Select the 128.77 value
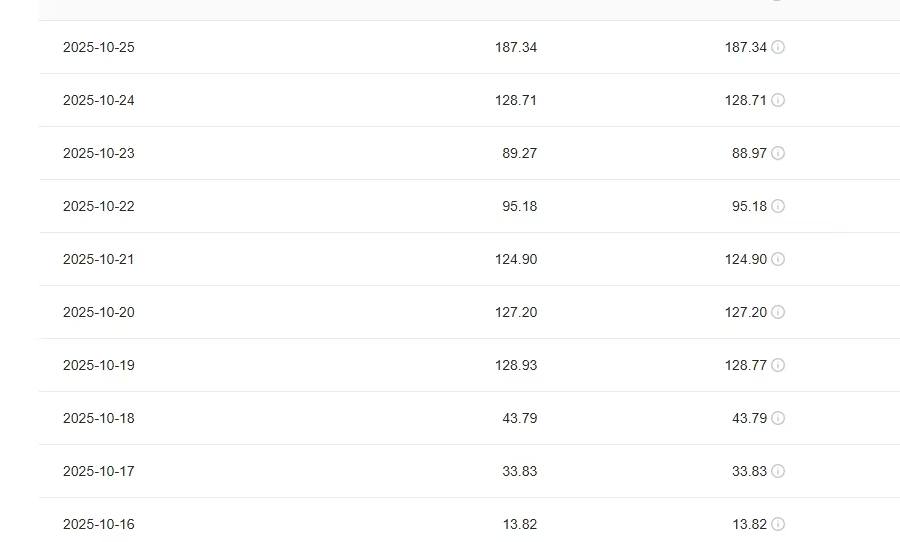Screen dimensions: 900x542 (745, 365)
